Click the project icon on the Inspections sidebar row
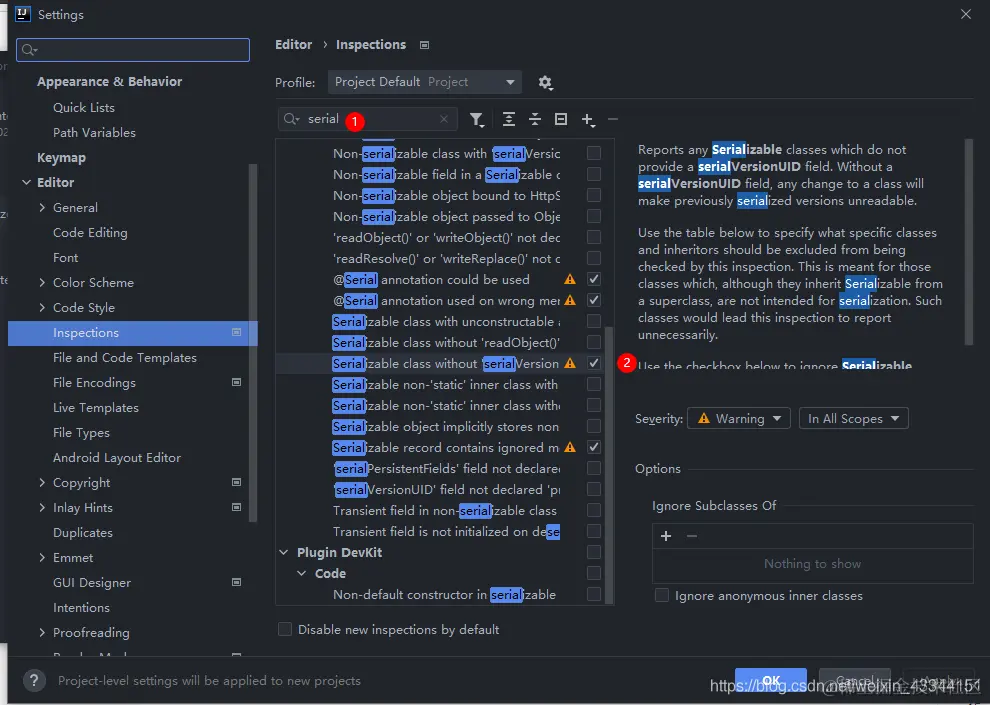The width and height of the screenshot is (990, 705). 237,332
